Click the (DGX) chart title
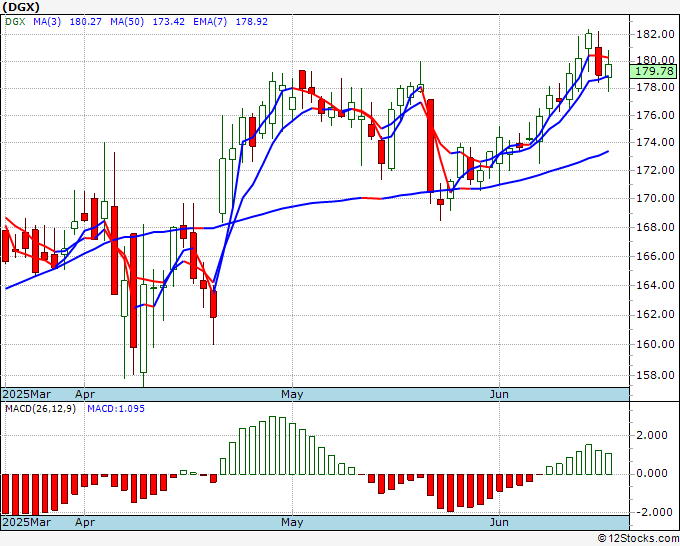This screenshot has height=546, width=680. click(21, 7)
